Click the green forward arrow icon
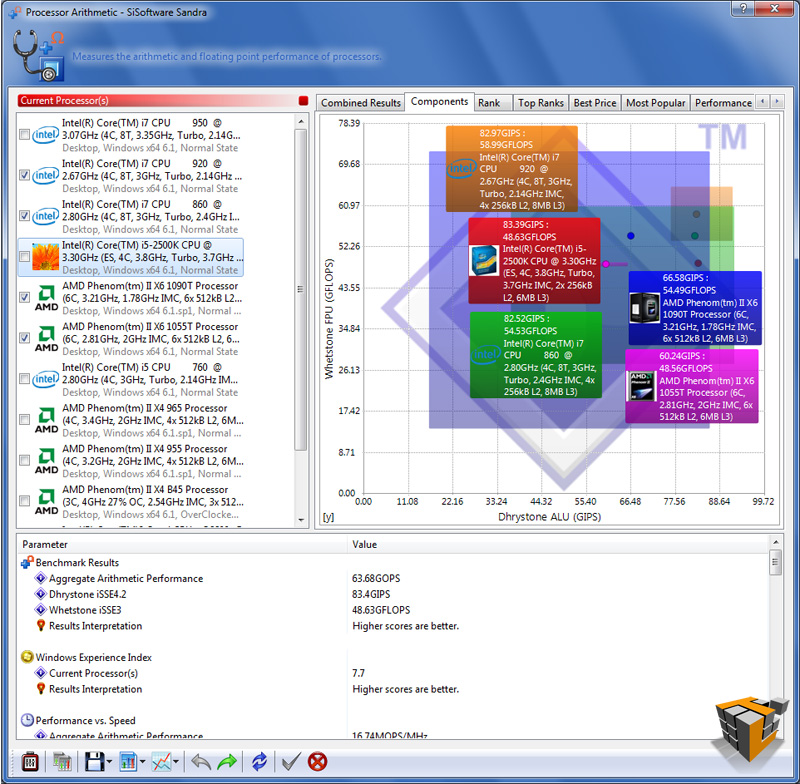Screen dimensions: 800x784 [x=227, y=762]
